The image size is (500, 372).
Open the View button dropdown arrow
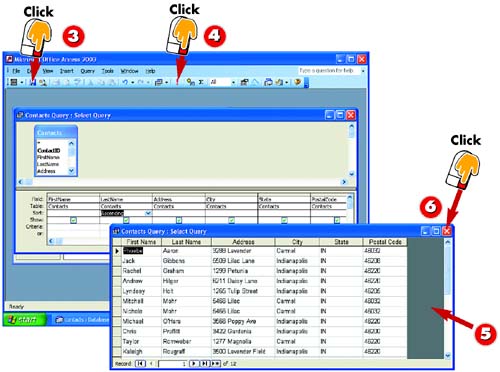(22, 82)
